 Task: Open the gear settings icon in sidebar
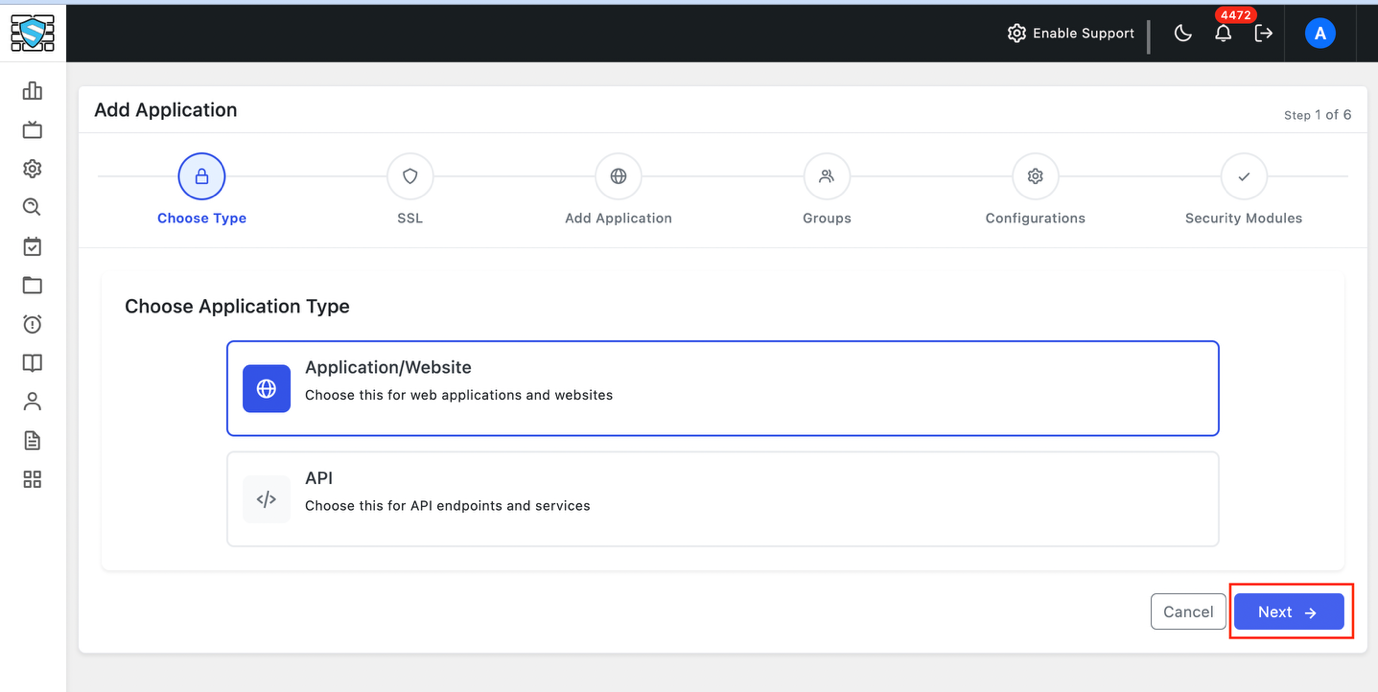(32, 169)
